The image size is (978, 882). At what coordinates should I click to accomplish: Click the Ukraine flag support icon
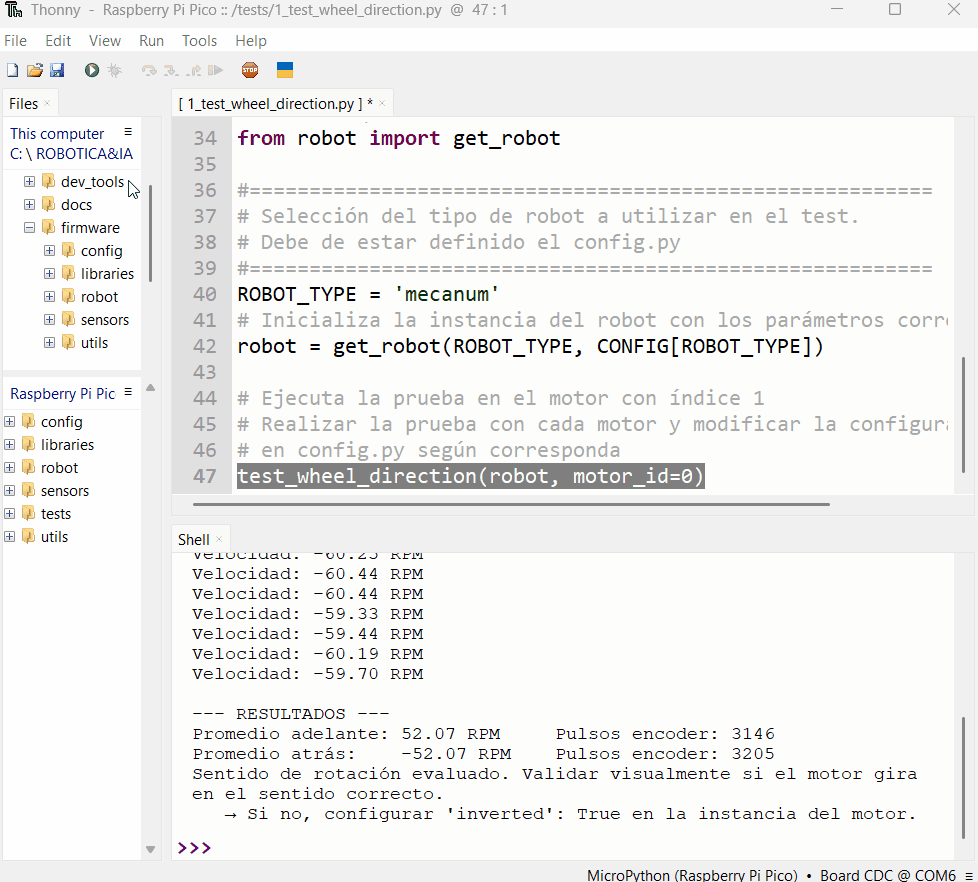tap(285, 70)
